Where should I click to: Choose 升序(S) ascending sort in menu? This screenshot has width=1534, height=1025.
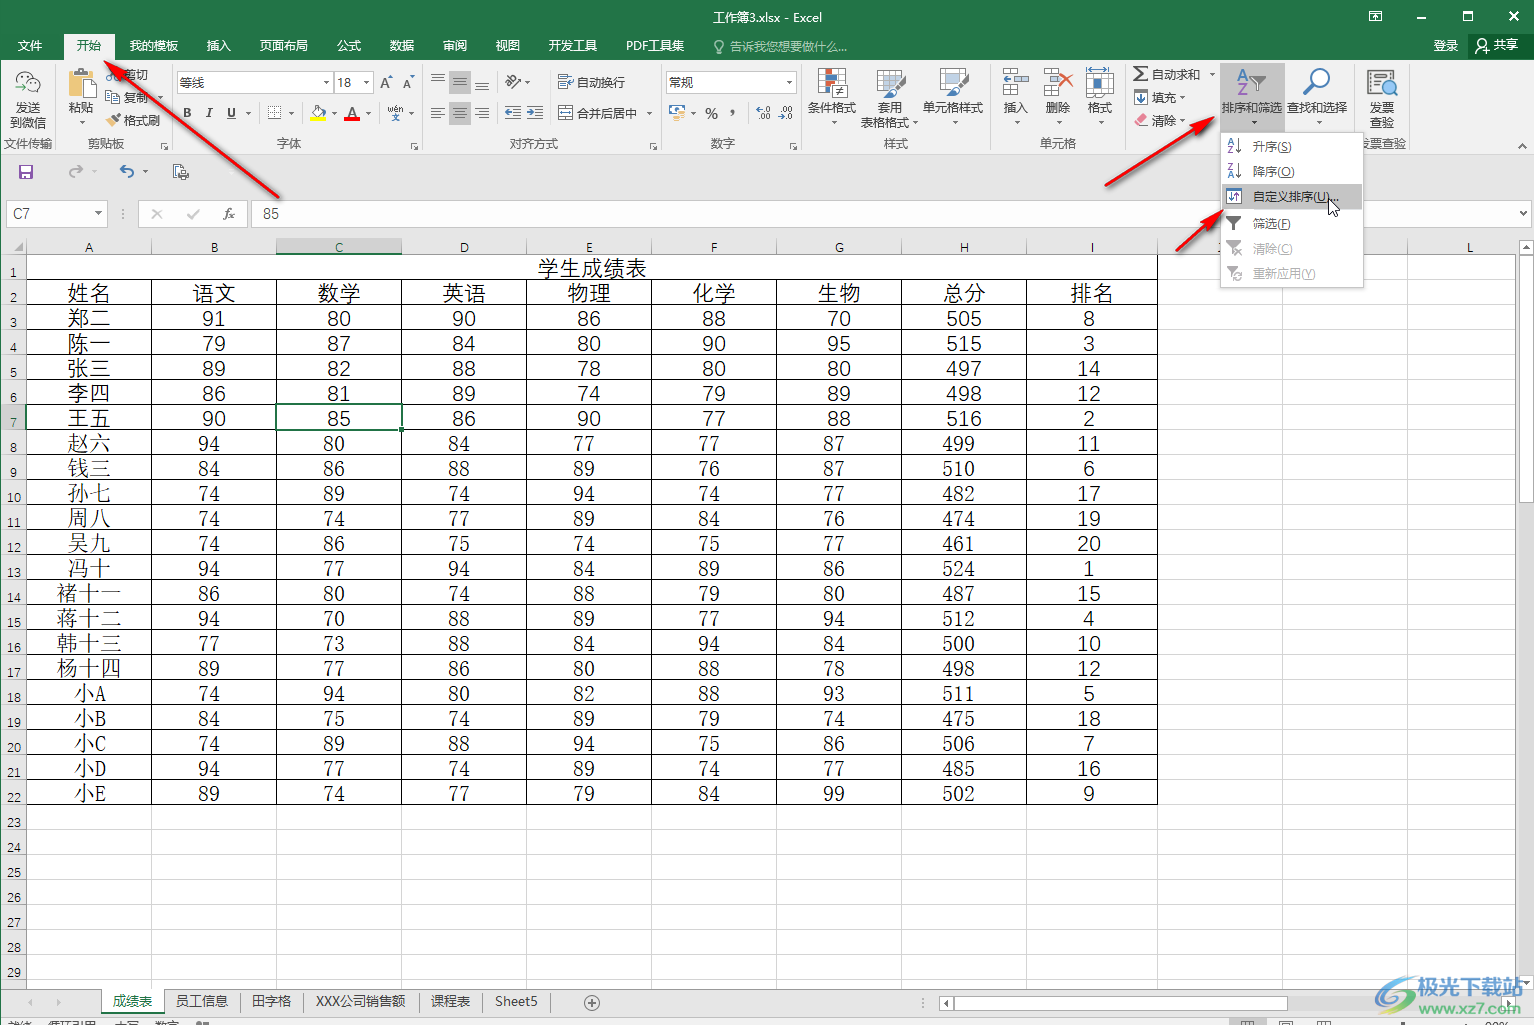coord(1291,146)
